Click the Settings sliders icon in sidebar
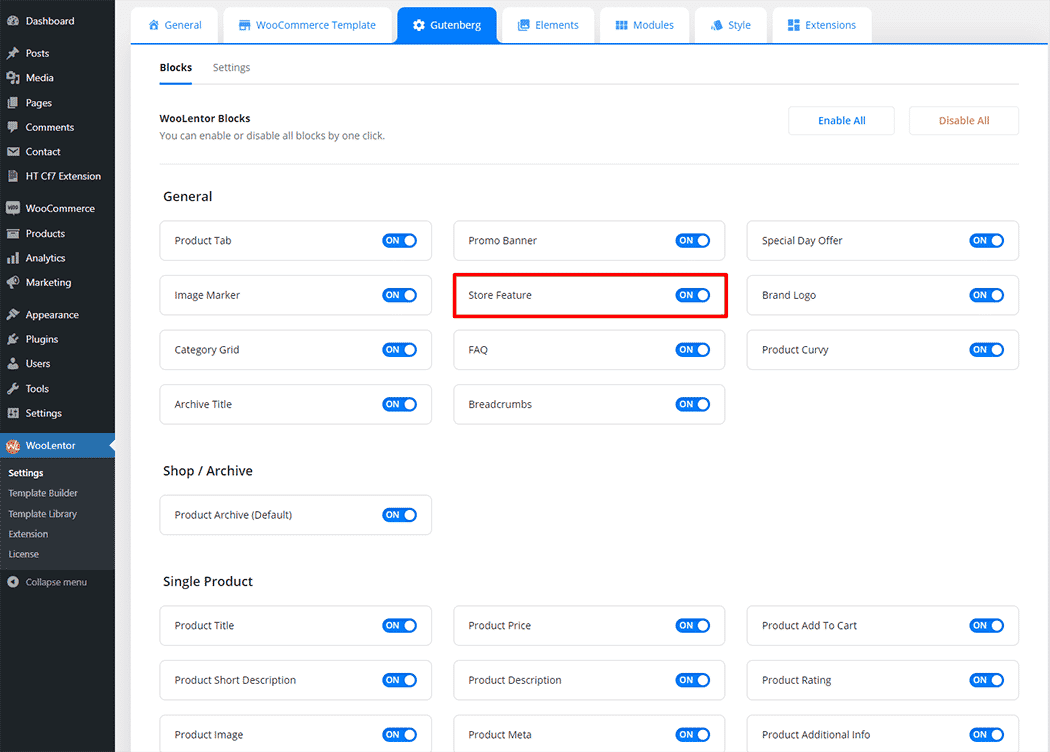 tap(13, 413)
